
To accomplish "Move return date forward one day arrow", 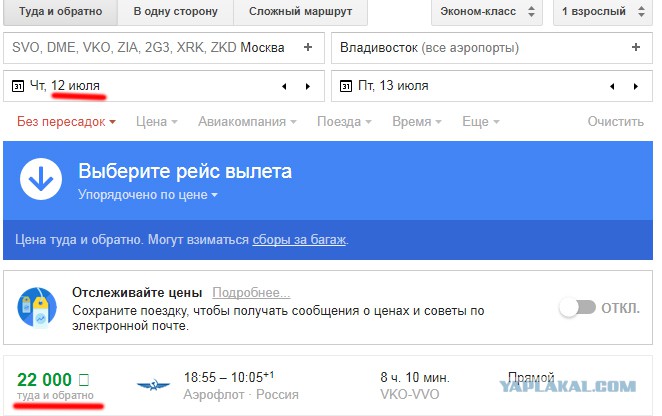I will pyautogui.click(x=636, y=87).
